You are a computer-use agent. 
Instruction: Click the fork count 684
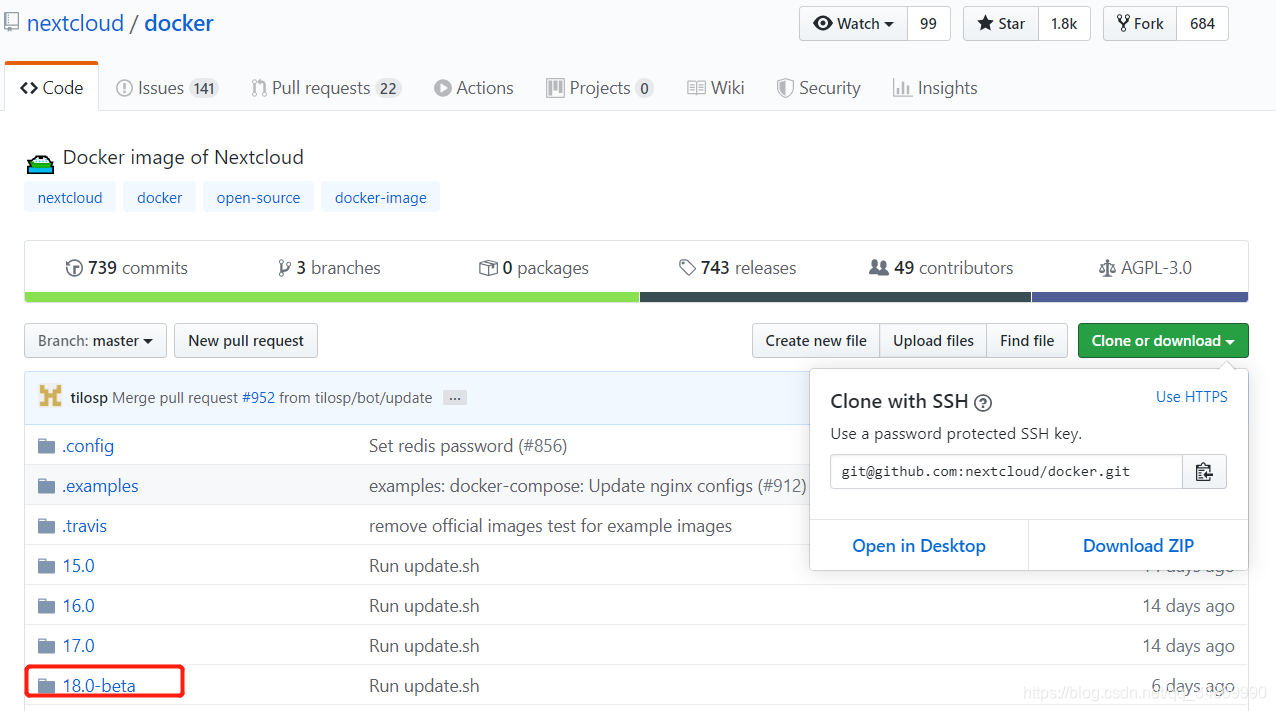click(x=1202, y=24)
